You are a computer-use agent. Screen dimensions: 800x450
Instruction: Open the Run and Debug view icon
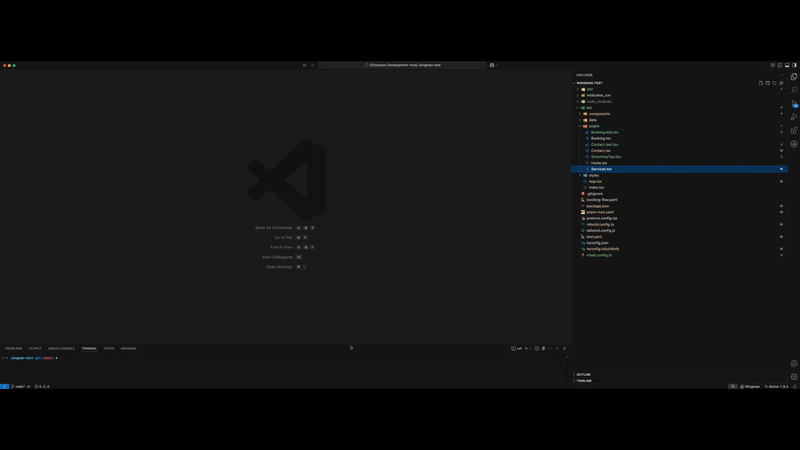click(794, 117)
